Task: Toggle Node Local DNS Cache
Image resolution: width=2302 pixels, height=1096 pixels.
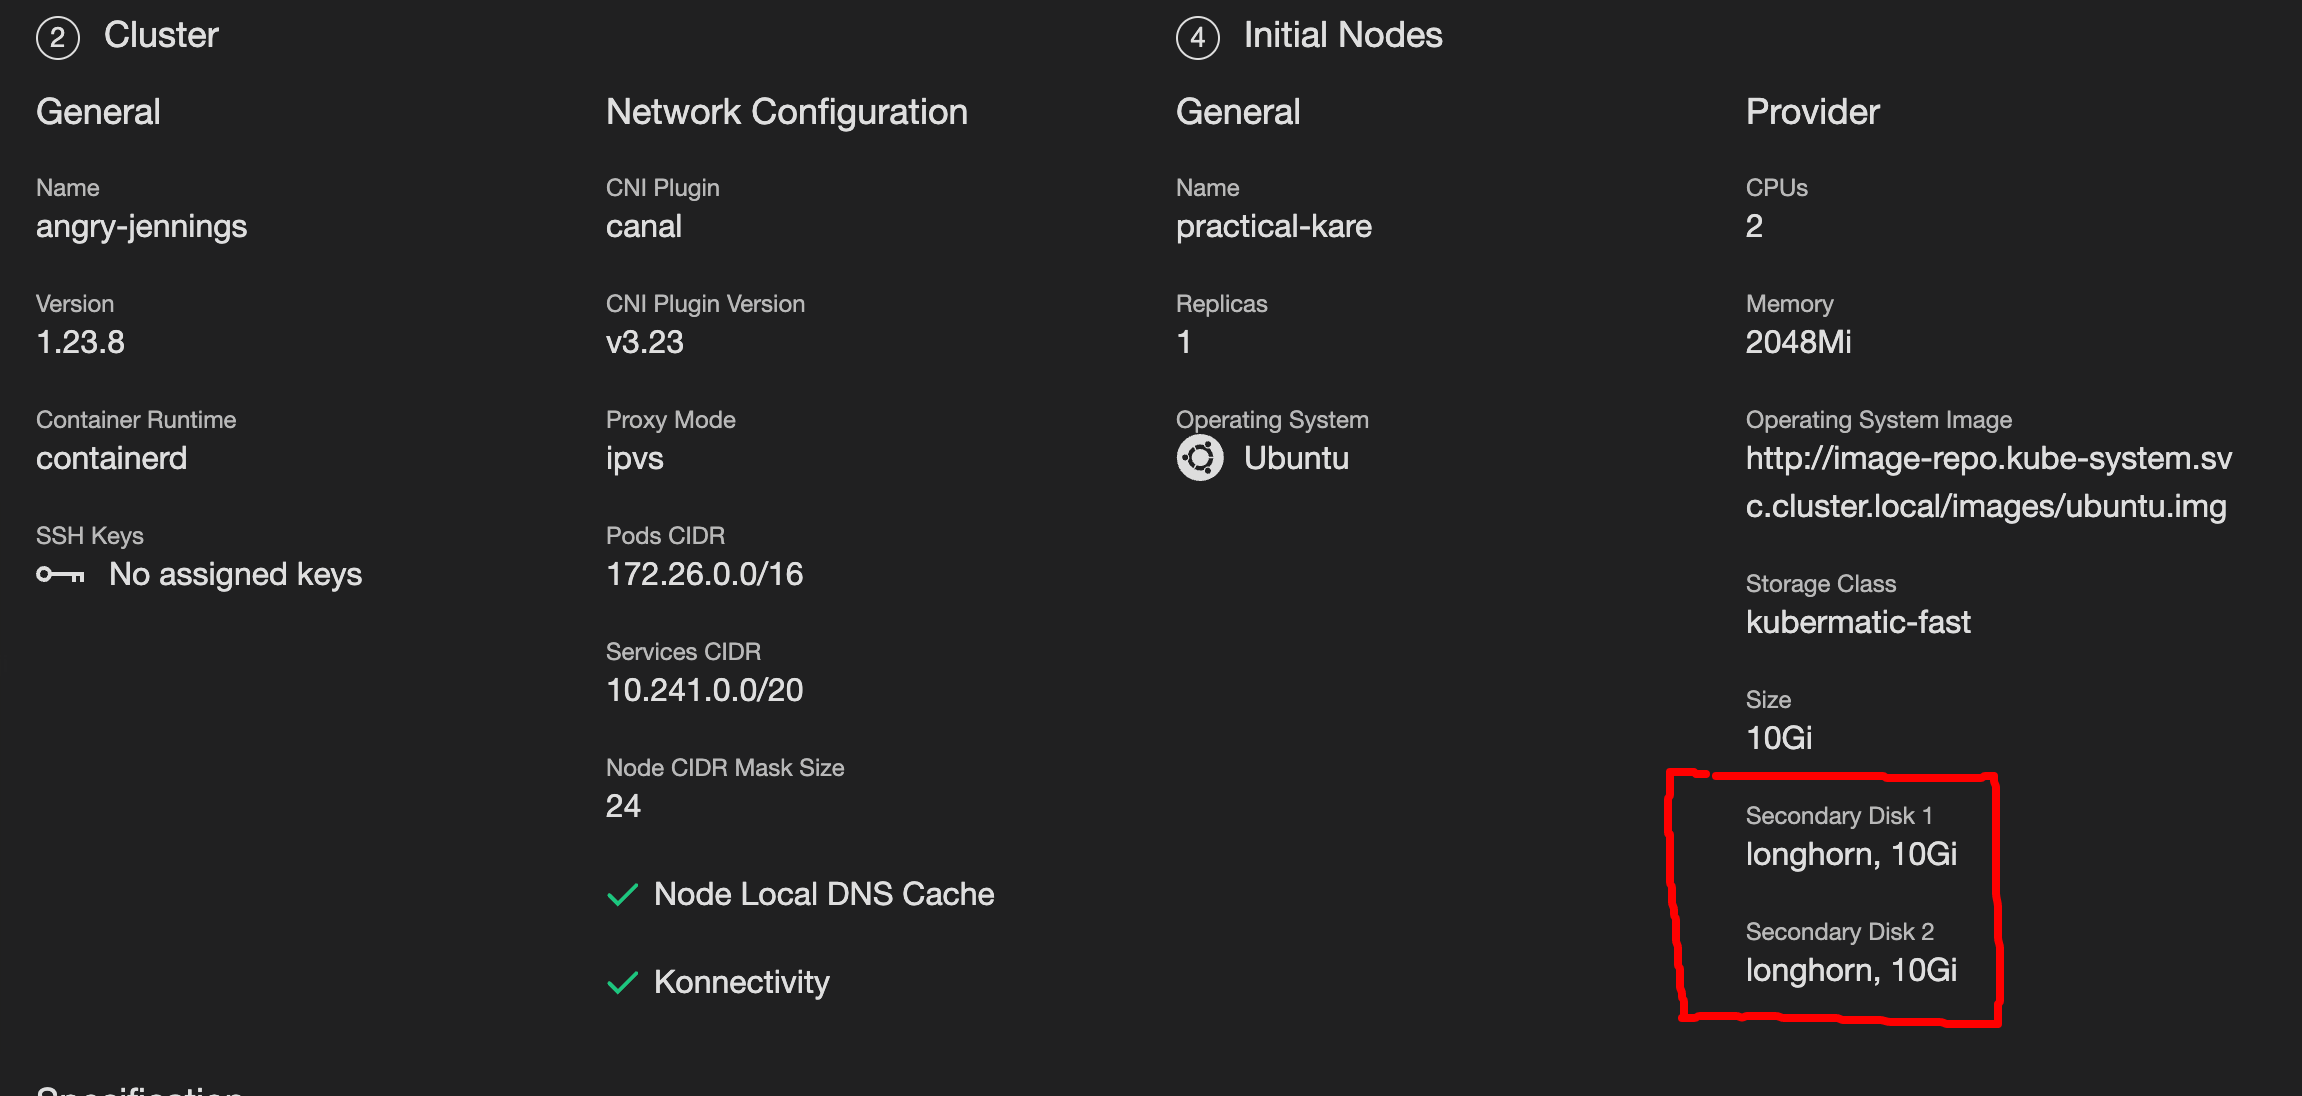Action: coord(824,893)
